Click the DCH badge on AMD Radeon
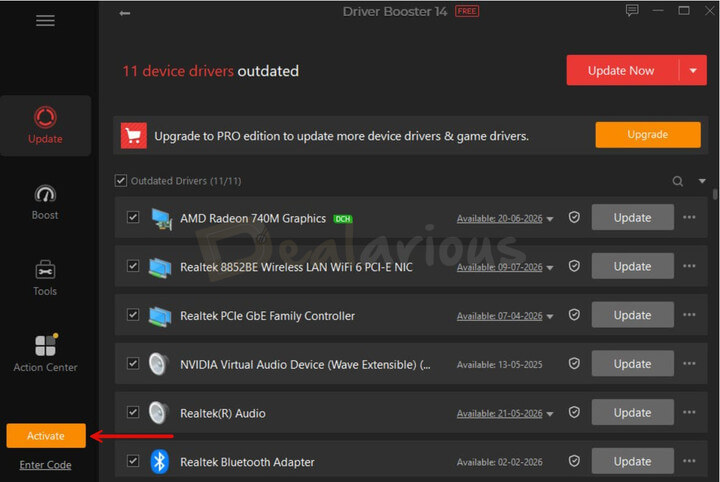 (343, 219)
